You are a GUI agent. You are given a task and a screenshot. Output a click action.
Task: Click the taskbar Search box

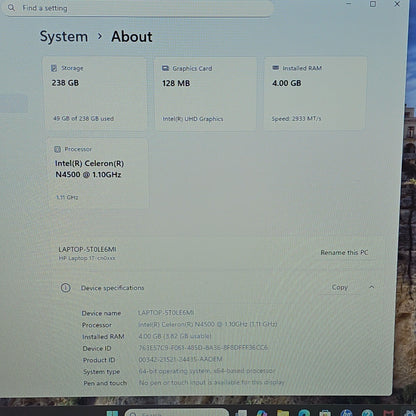pyautogui.click(x=177, y=413)
